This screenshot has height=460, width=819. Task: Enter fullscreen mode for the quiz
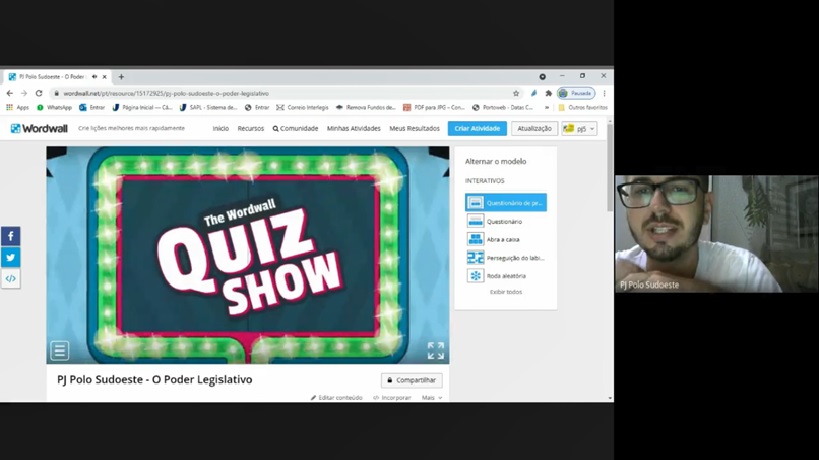click(x=435, y=350)
